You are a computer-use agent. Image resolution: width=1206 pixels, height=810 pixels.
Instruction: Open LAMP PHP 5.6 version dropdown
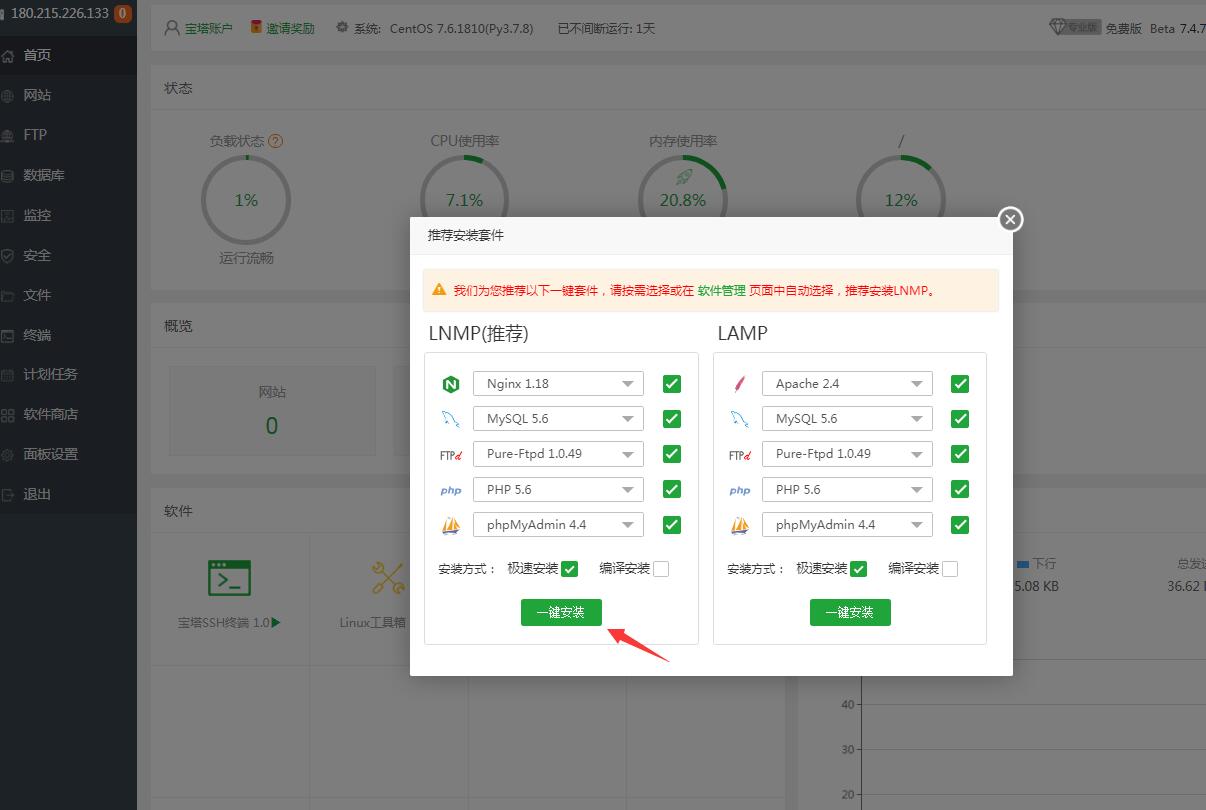(x=847, y=489)
